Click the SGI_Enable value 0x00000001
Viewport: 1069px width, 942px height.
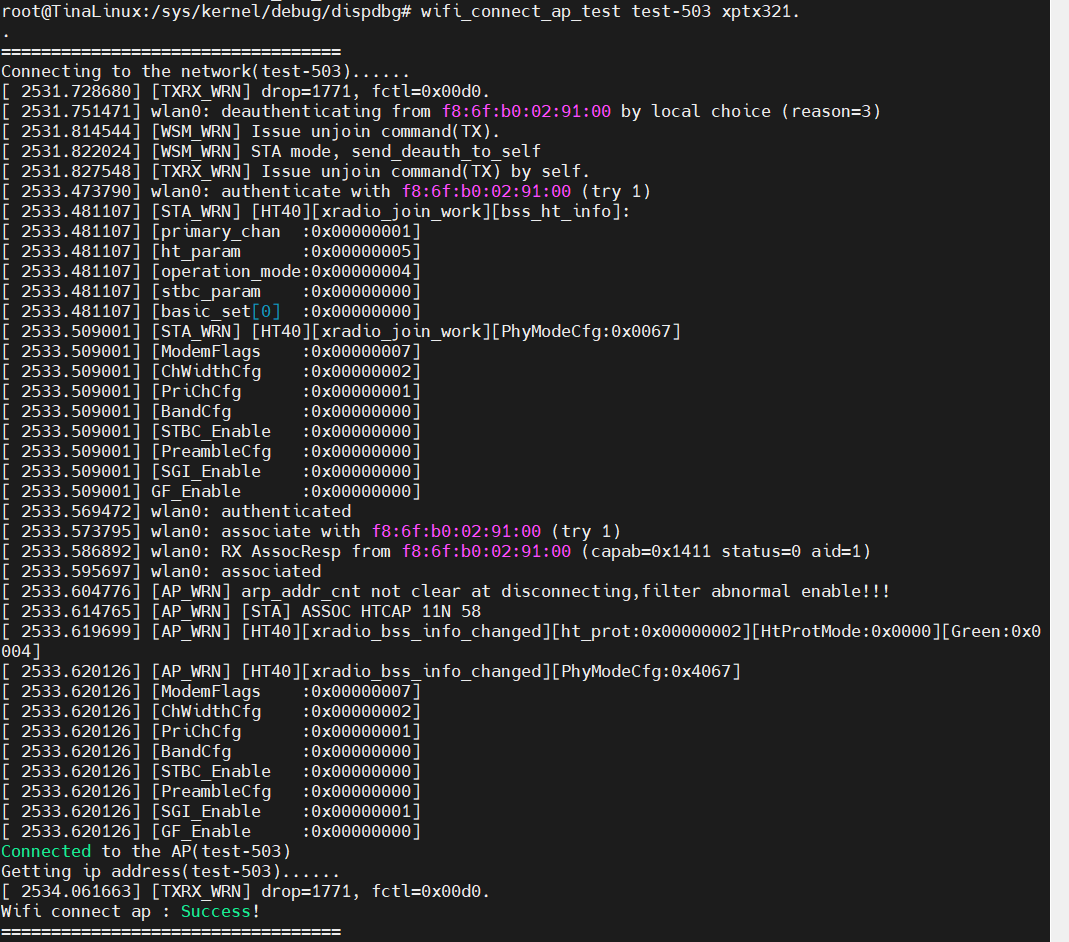coord(361,812)
